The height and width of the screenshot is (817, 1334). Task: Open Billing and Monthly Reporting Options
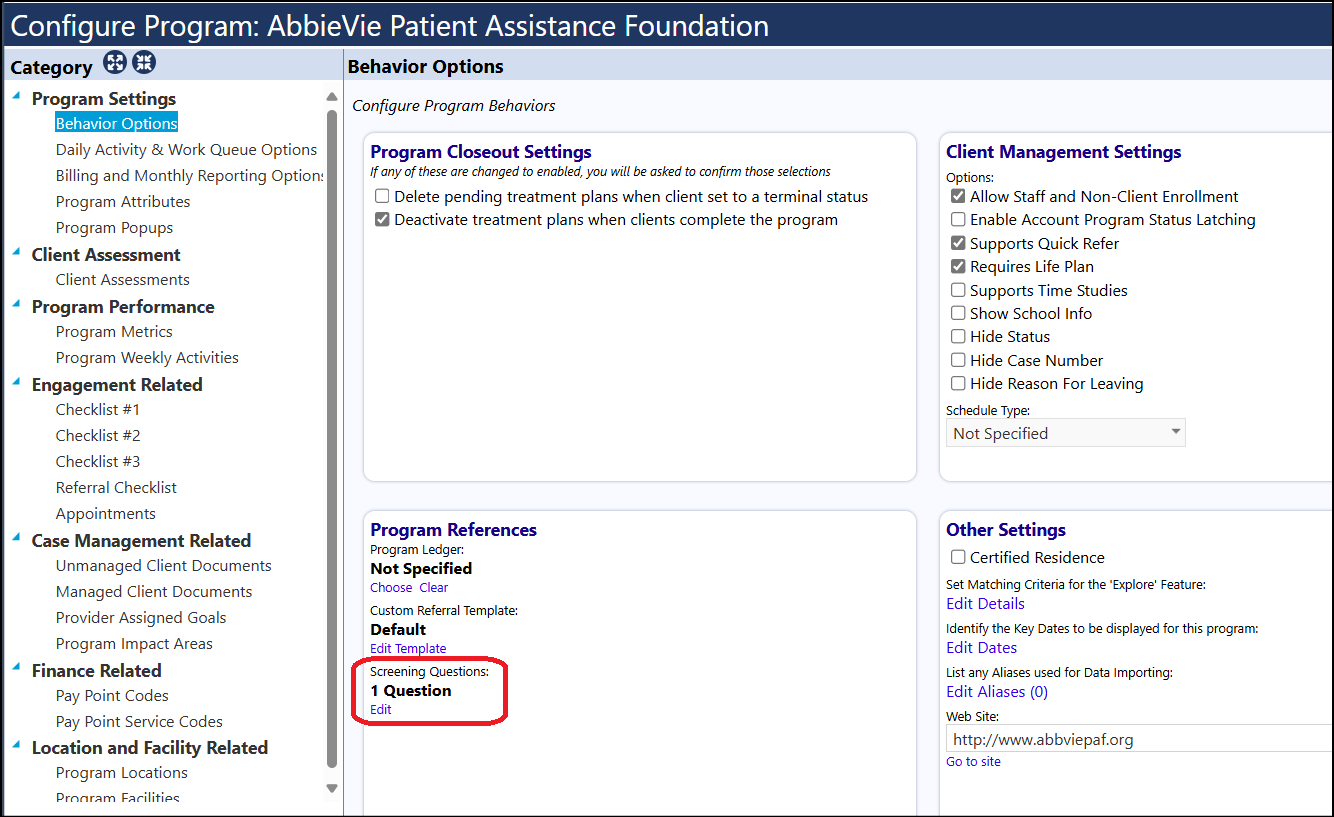click(x=190, y=175)
